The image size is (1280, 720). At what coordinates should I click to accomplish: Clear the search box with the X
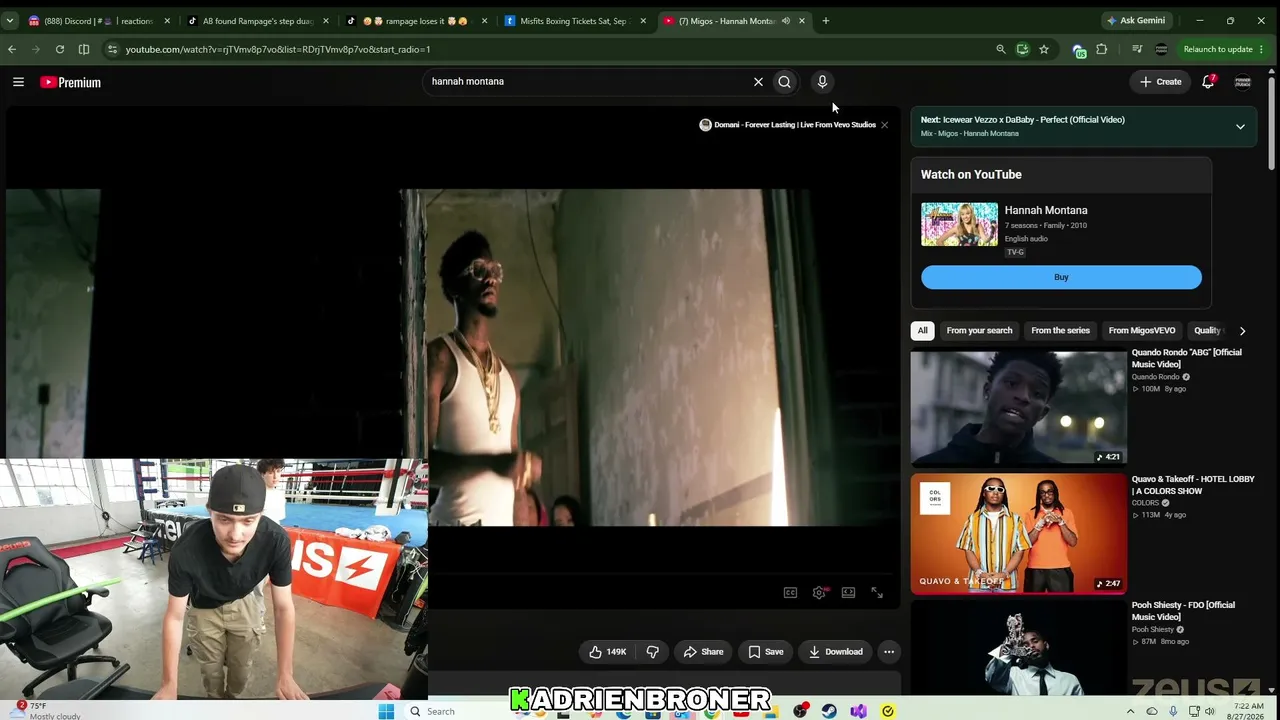(x=758, y=82)
